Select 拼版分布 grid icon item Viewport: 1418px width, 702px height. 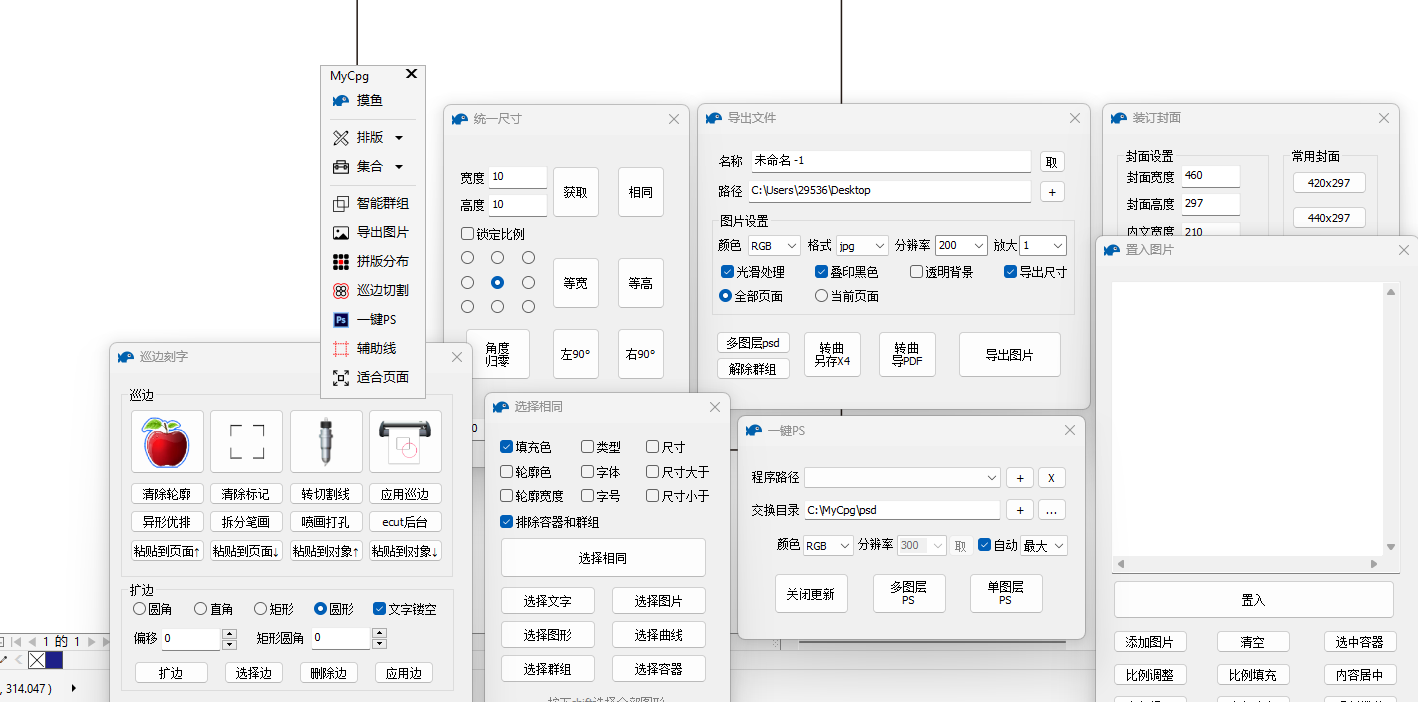pyautogui.click(x=370, y=262)
